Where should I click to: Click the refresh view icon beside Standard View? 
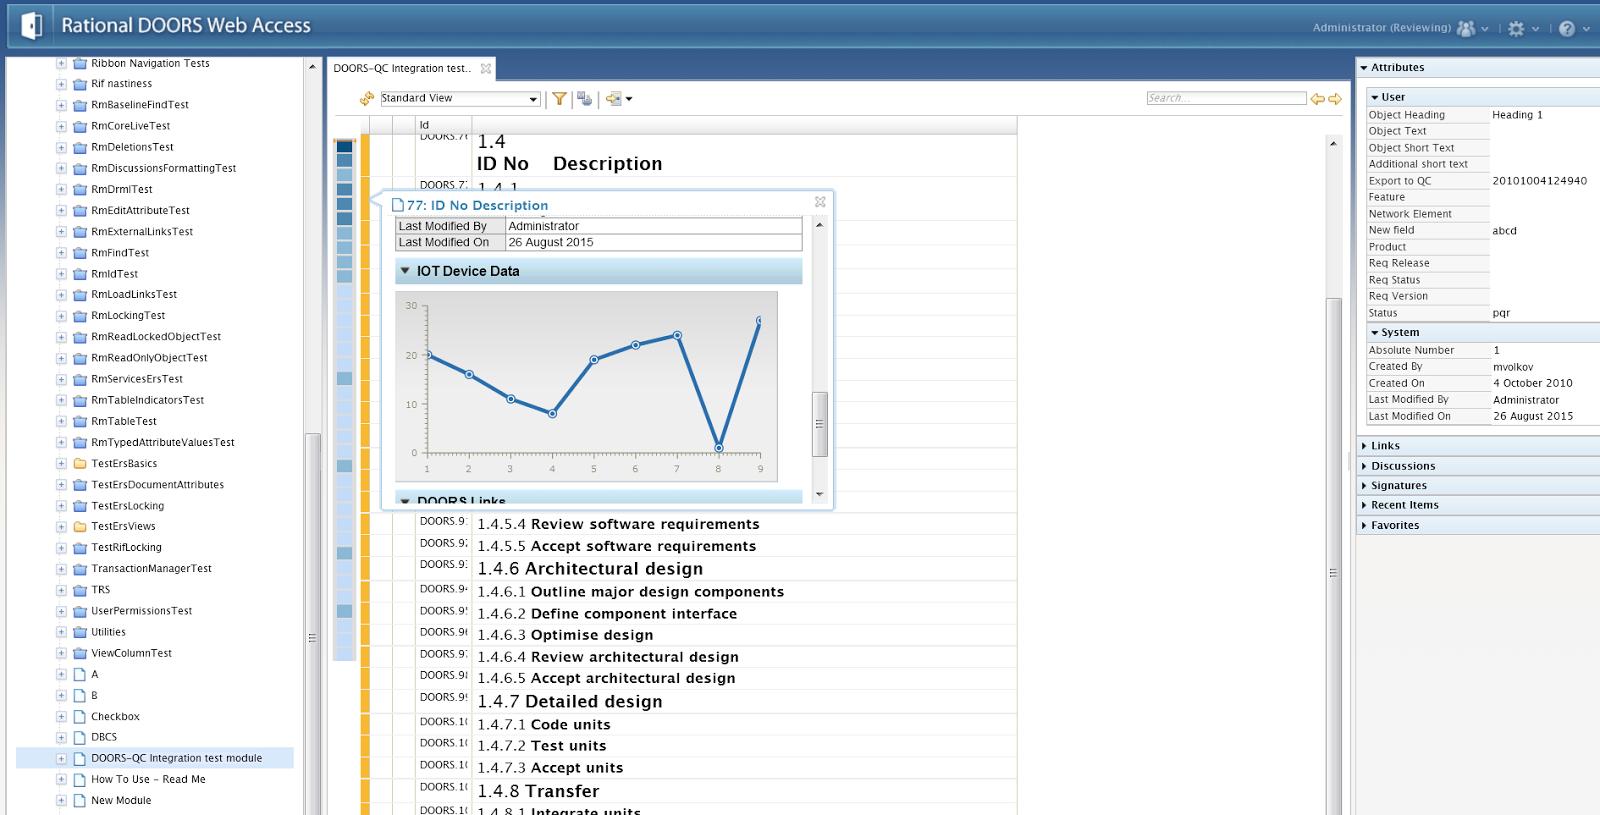pyautogui.click(x=367, y=99)
